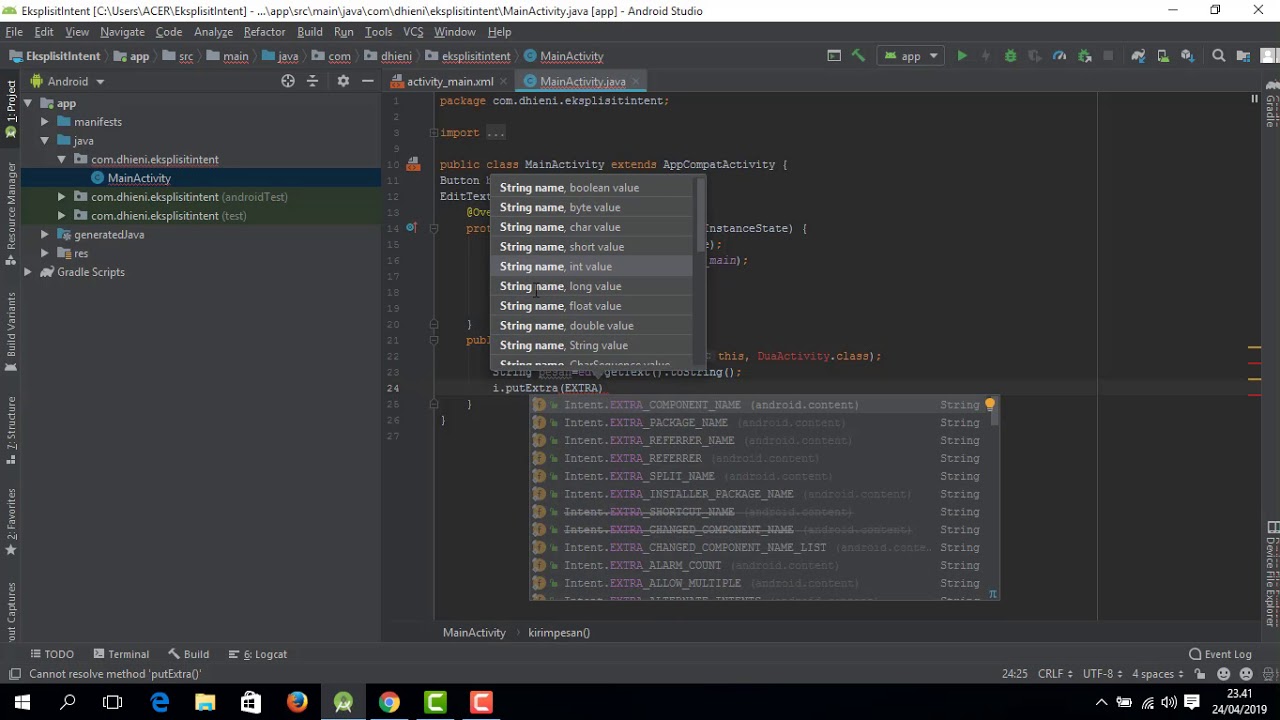Build the project with the hammer icon
Screen dimensions: 1280x720
858,56
